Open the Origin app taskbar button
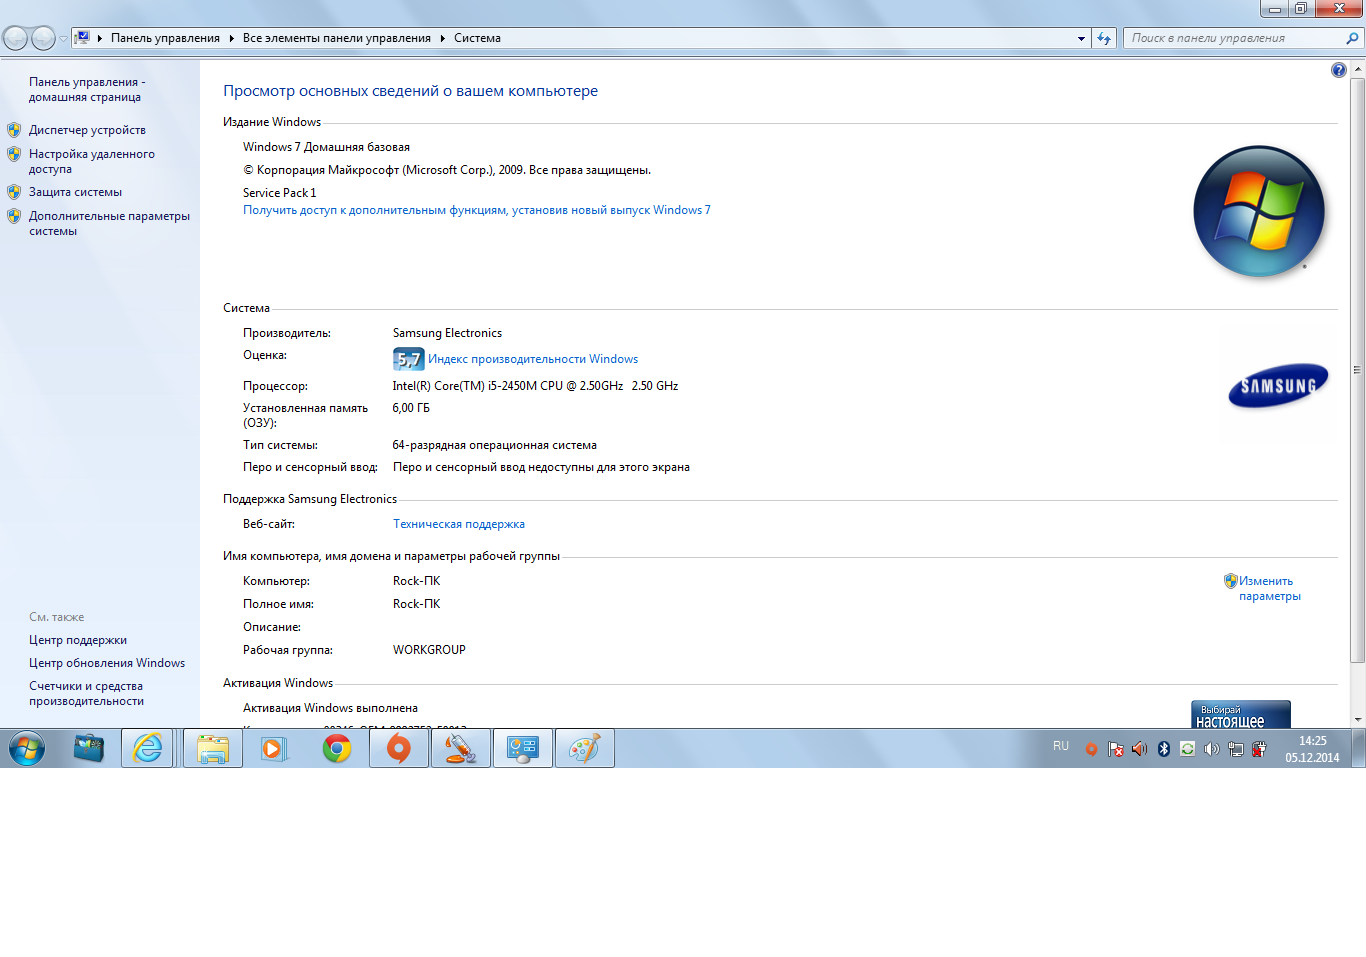Viewport: 1366px width, 957px height. tap(399, 748)
